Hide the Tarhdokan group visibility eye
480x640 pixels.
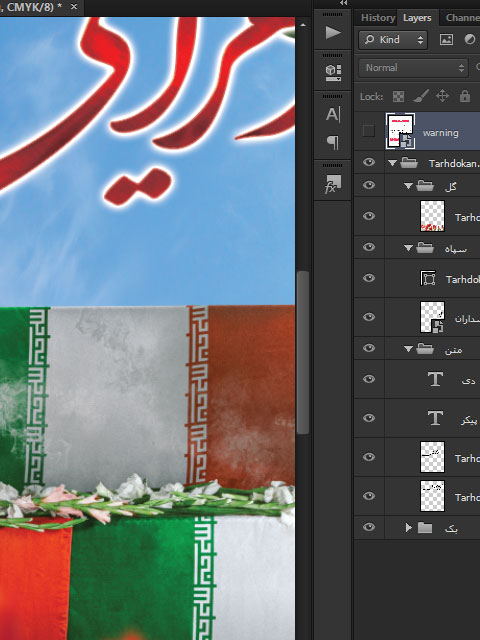pyautogui.click(x=369, y=162)
